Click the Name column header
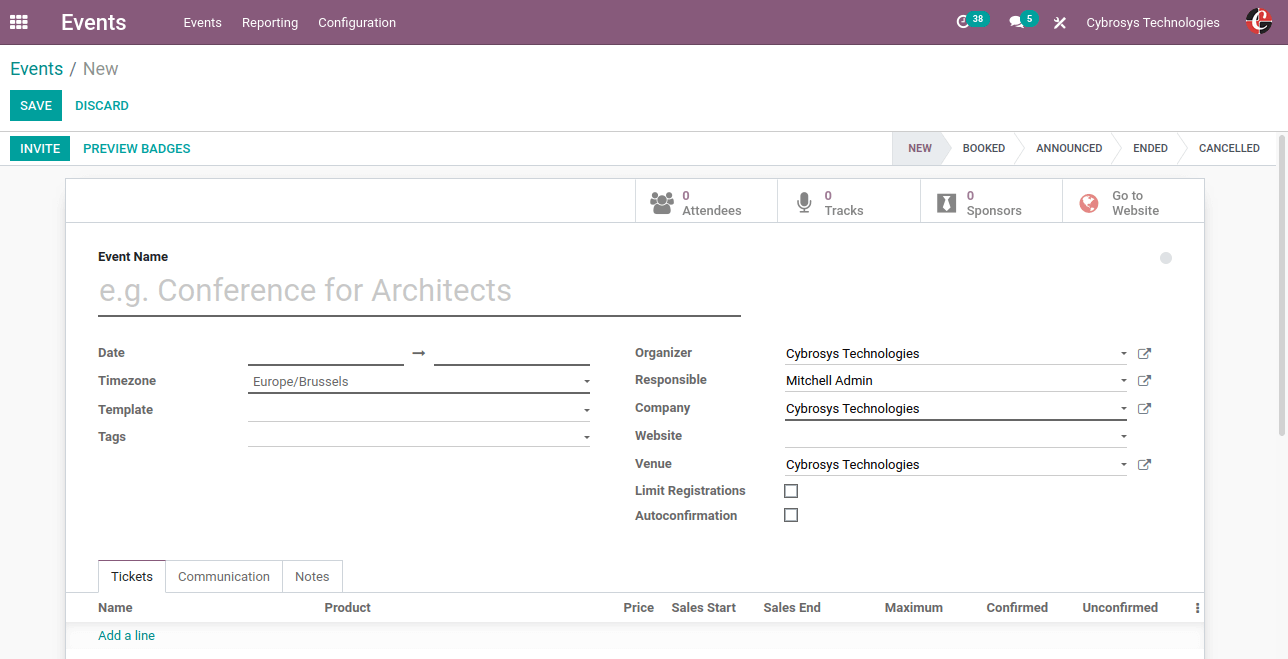The image size is (1288, 659). pos(115,608)
